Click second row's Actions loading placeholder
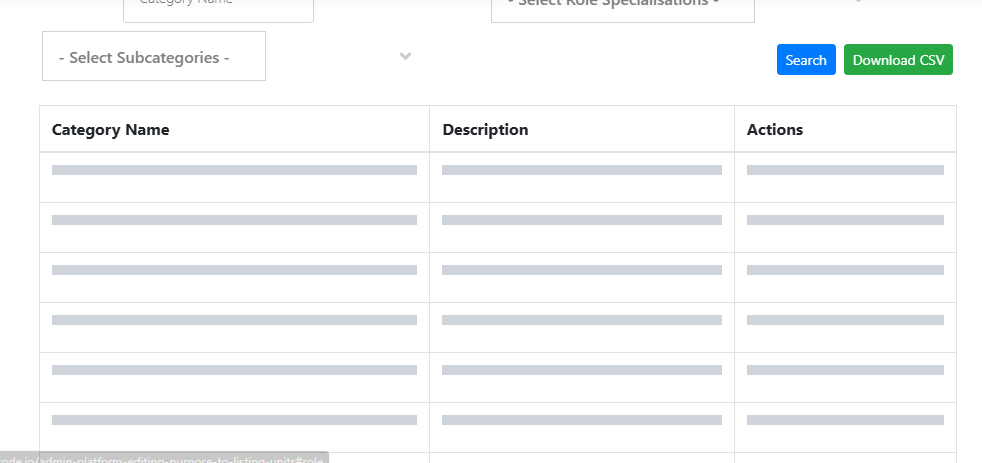982x463 pixels. click(x=845, y=220)
